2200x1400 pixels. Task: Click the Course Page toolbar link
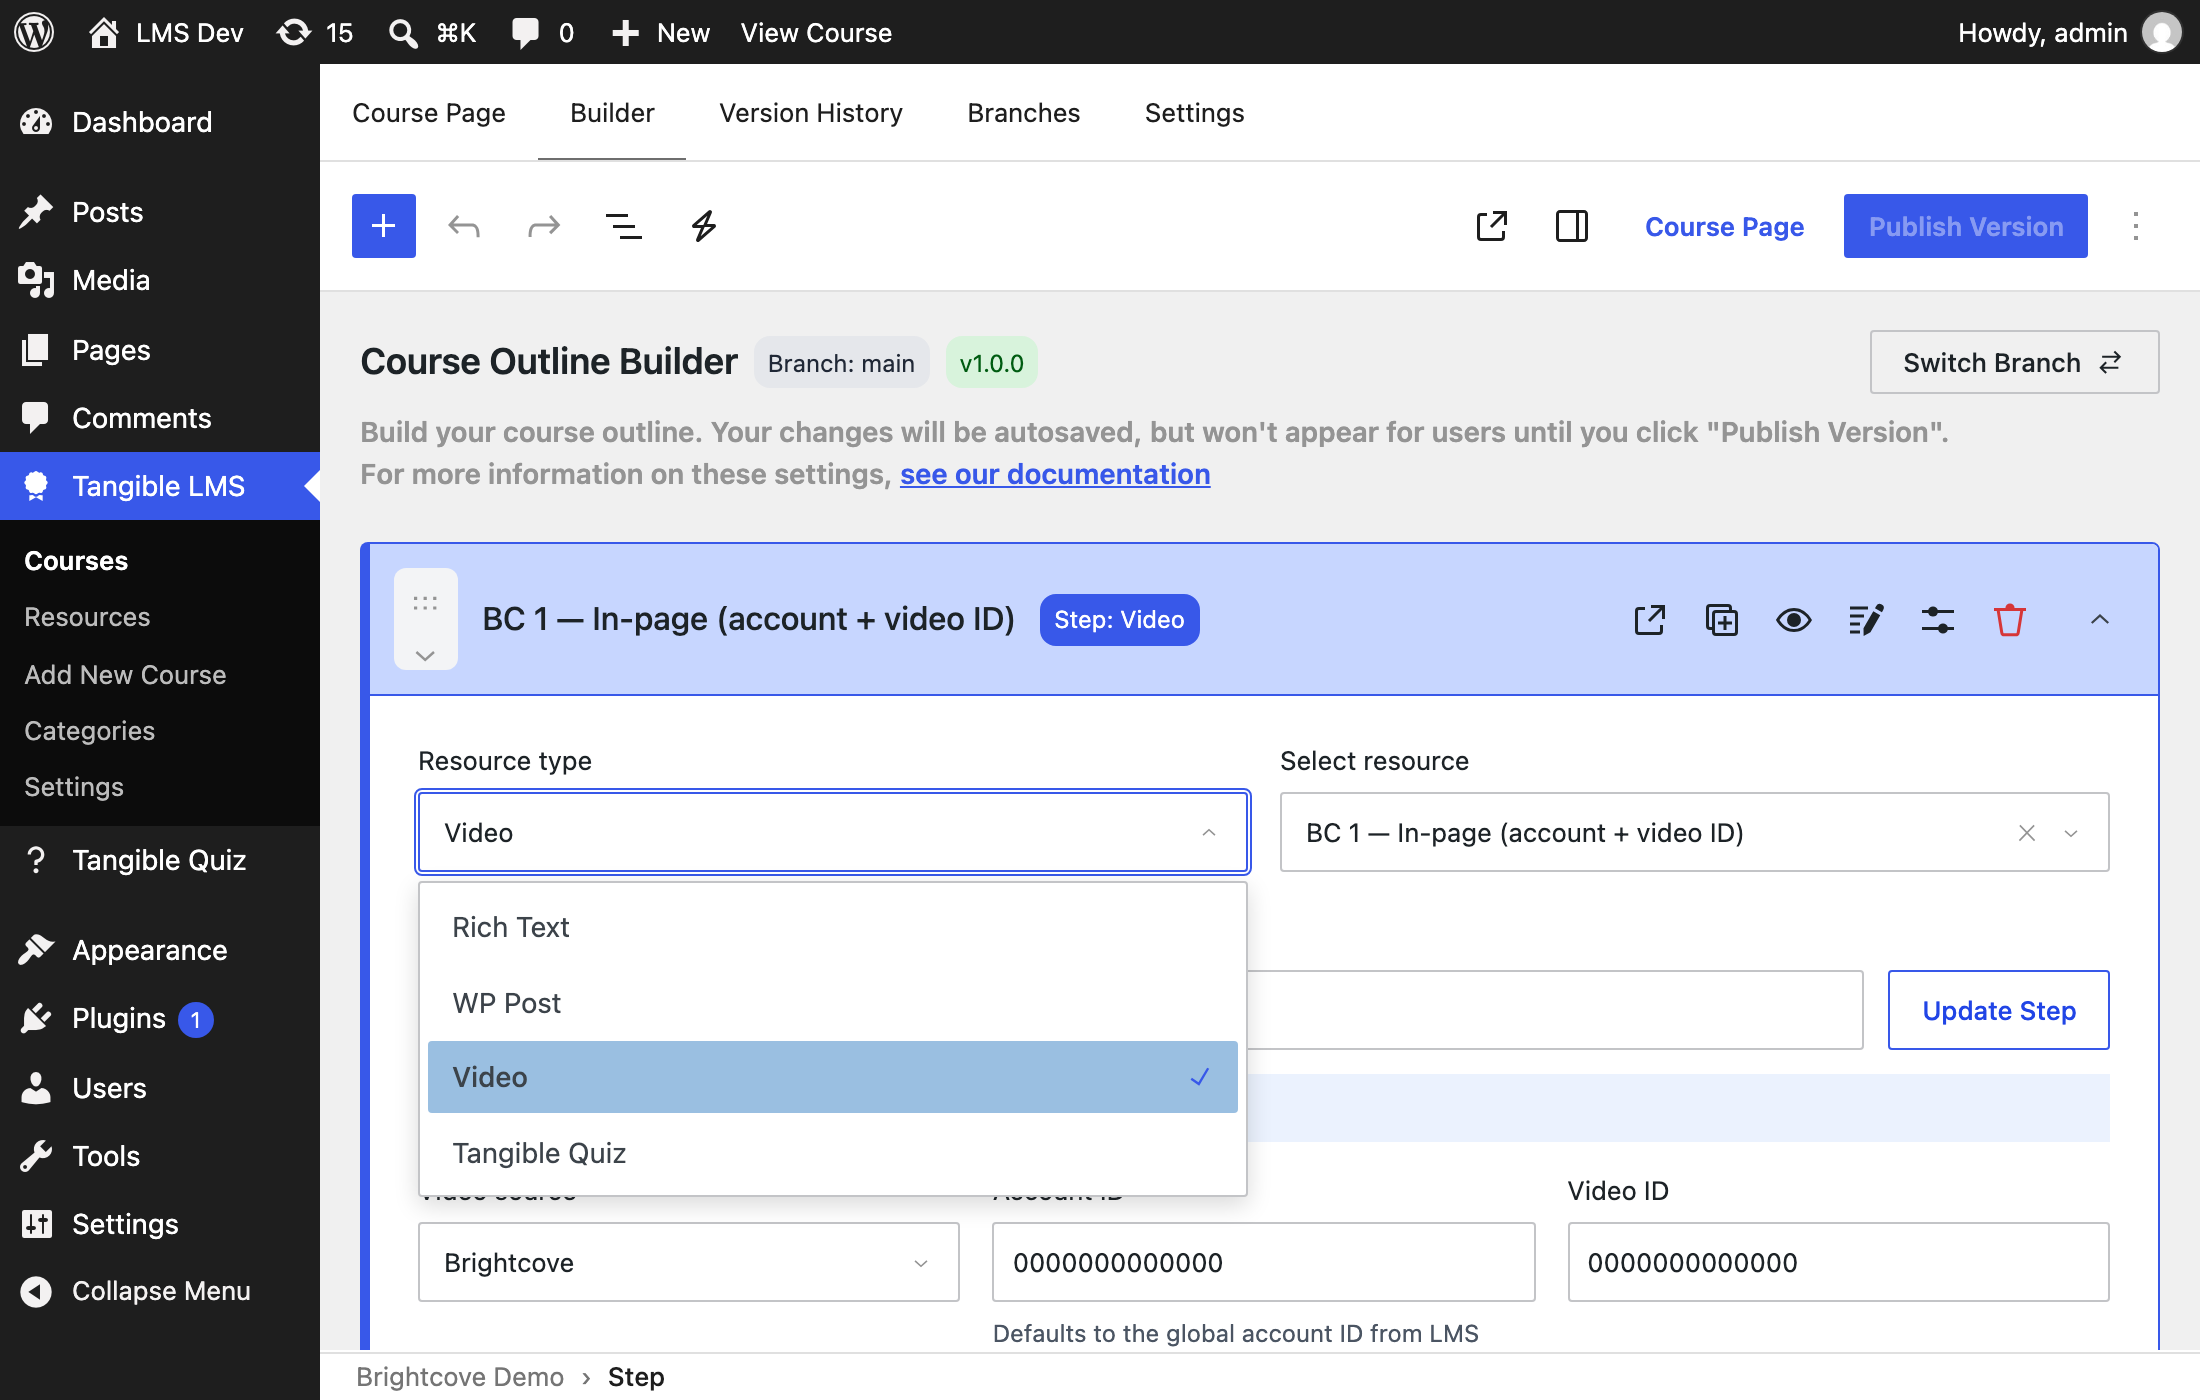(x=1725, y=227)
